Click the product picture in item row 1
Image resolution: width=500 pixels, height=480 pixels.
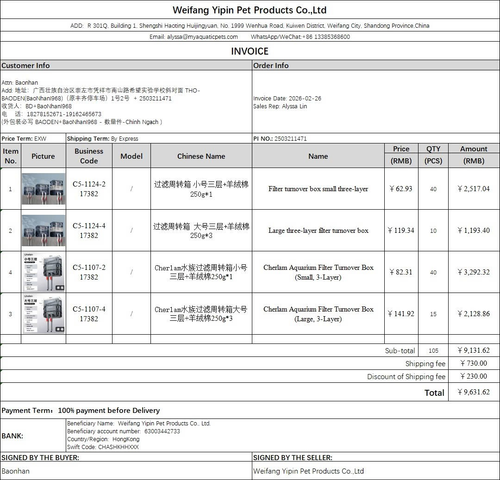[43, 189]
